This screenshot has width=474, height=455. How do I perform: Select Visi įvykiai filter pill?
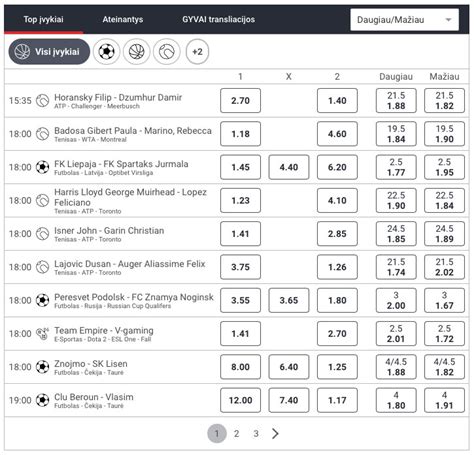pyautogui.click(x=49, y=52)
